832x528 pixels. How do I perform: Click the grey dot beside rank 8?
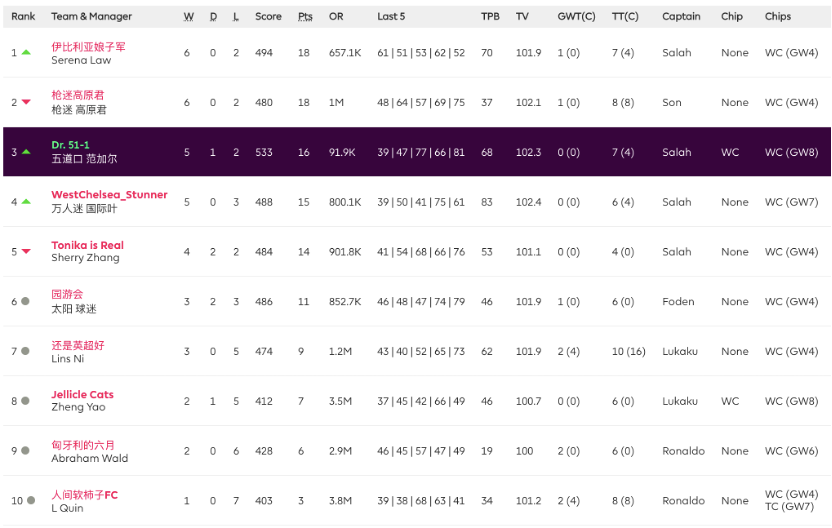coord(25,401)
